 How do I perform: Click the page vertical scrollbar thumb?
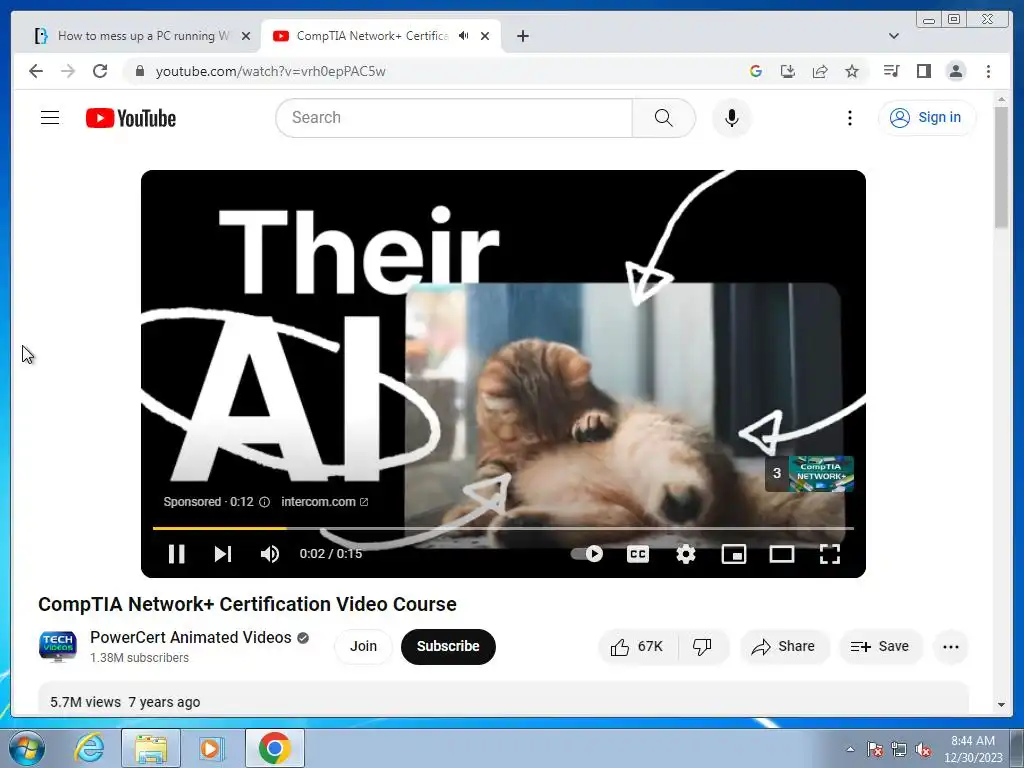(1001, 167)
